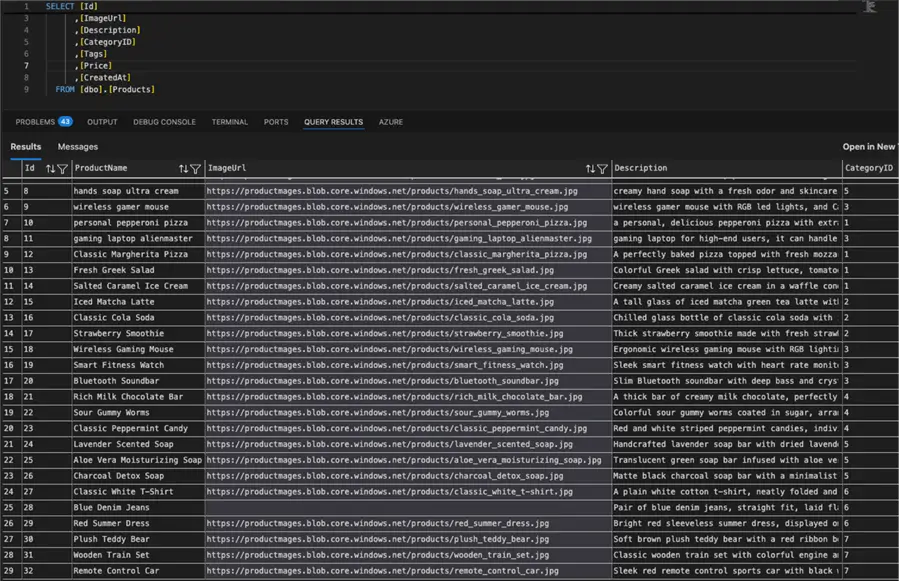
Task: Open the ProductName filter funnel
Action: tap(196, 169)
